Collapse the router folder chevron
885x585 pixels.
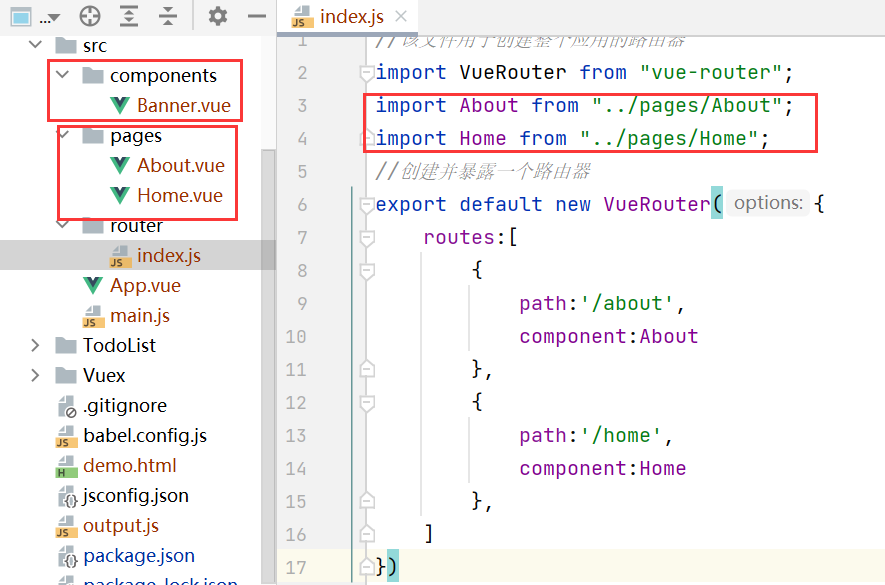pyautogui.click(x=63, y=225)
